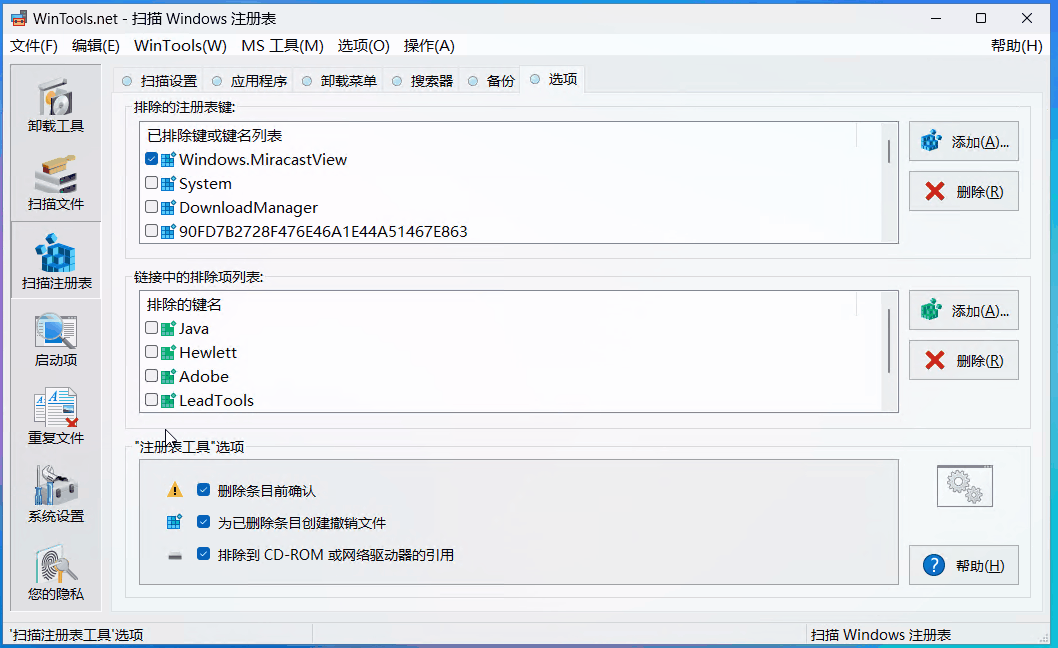This screenshot has width=1058, height=648.
Task: Select the 扫描注册表 sidebar tool
Action: point(56,261)
